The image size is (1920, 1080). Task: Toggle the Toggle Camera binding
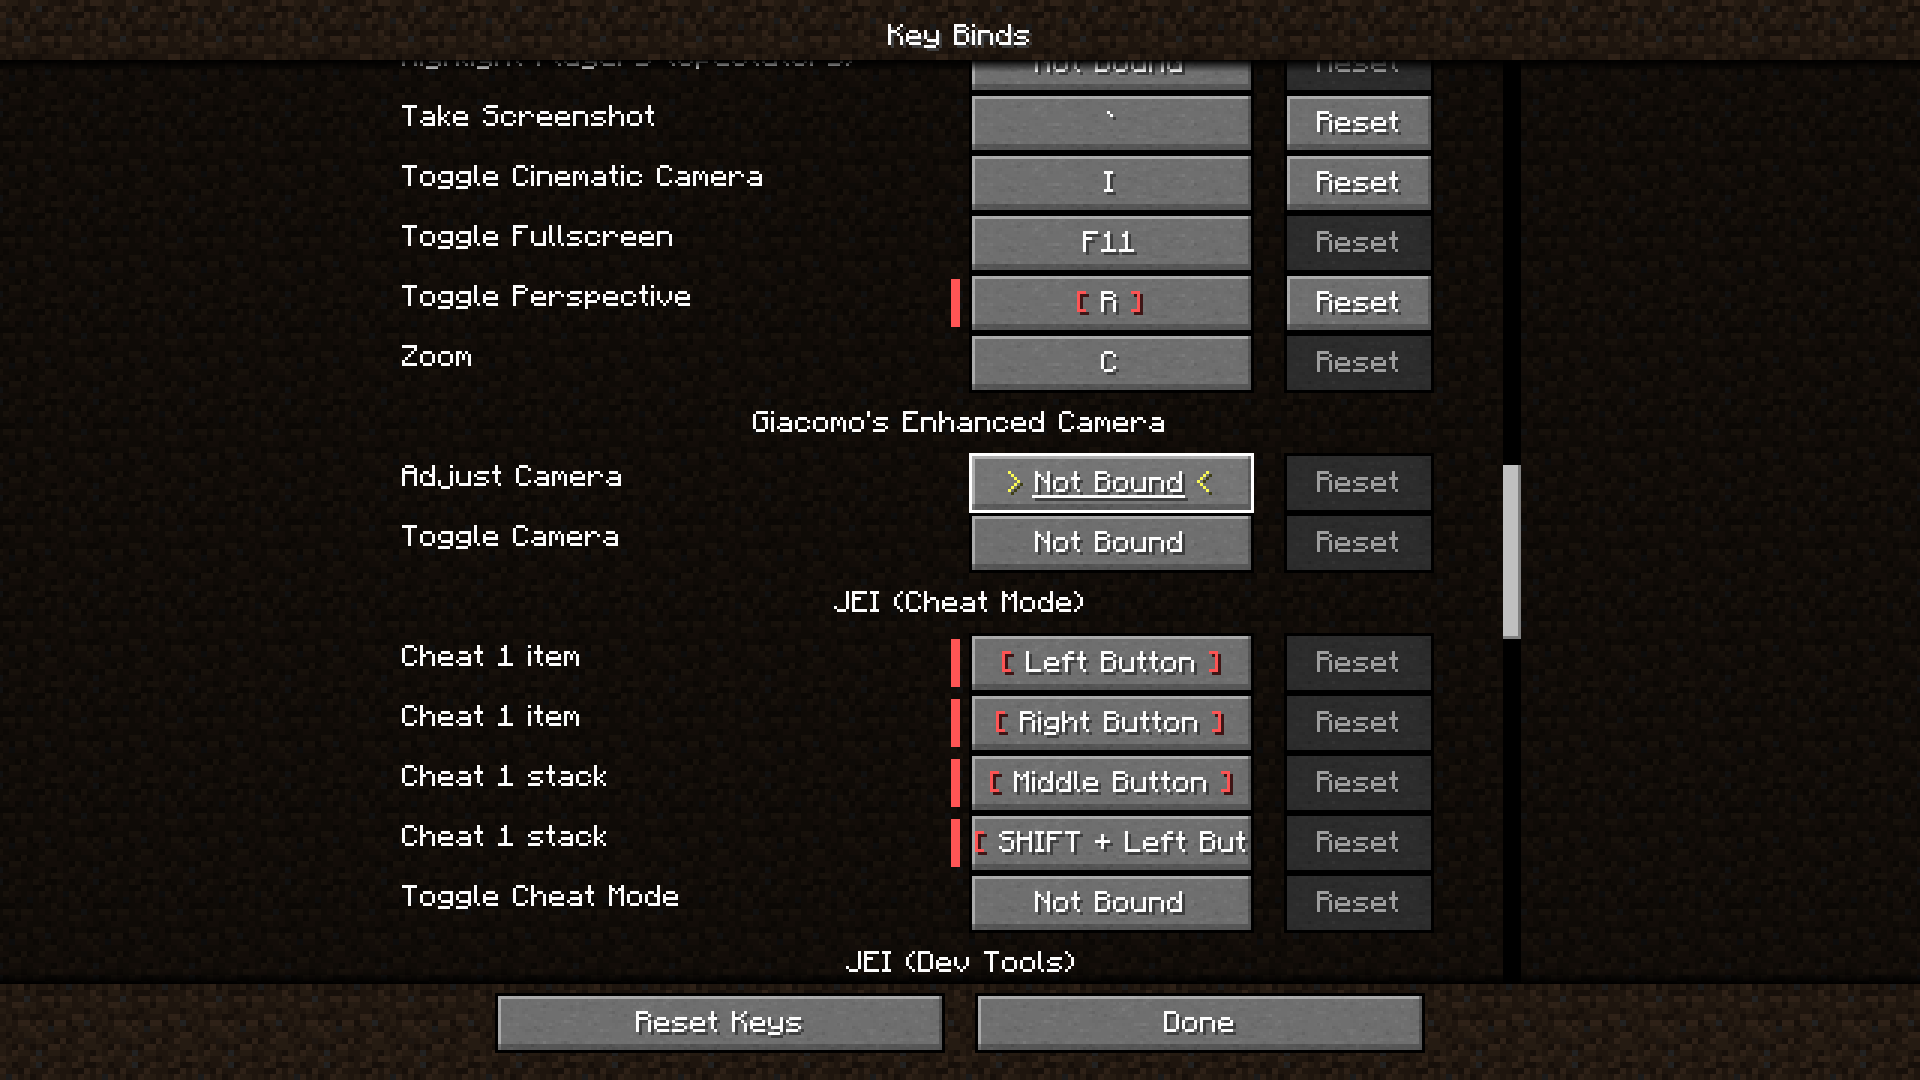[x=1109, y=541]
